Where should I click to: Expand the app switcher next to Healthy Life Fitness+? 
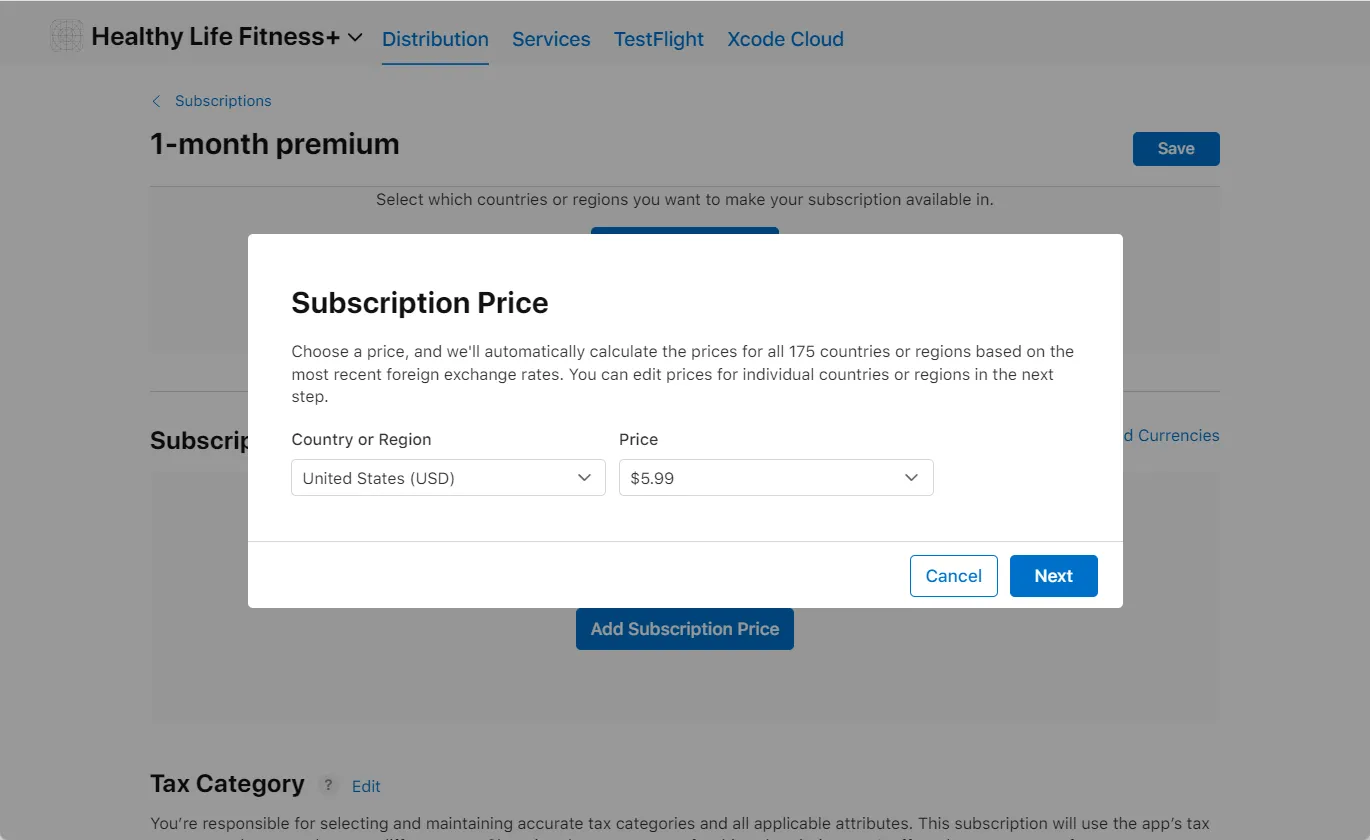tap(355, 37)
